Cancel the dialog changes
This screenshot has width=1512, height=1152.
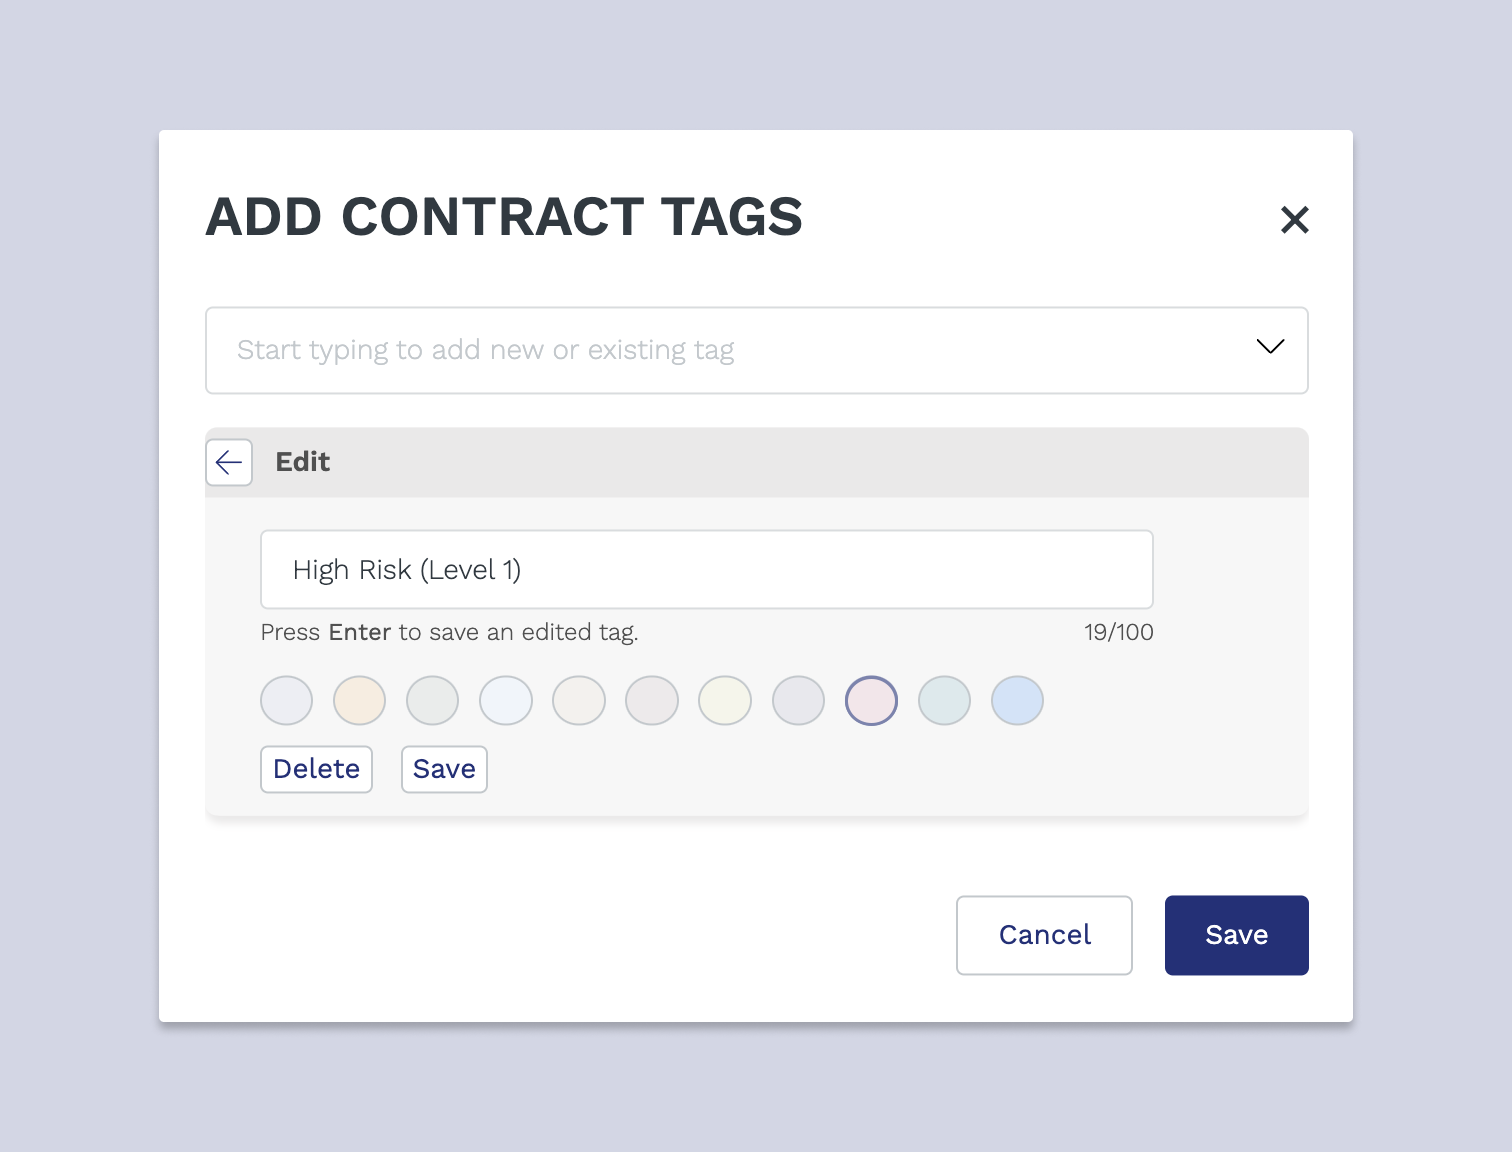1044,935
